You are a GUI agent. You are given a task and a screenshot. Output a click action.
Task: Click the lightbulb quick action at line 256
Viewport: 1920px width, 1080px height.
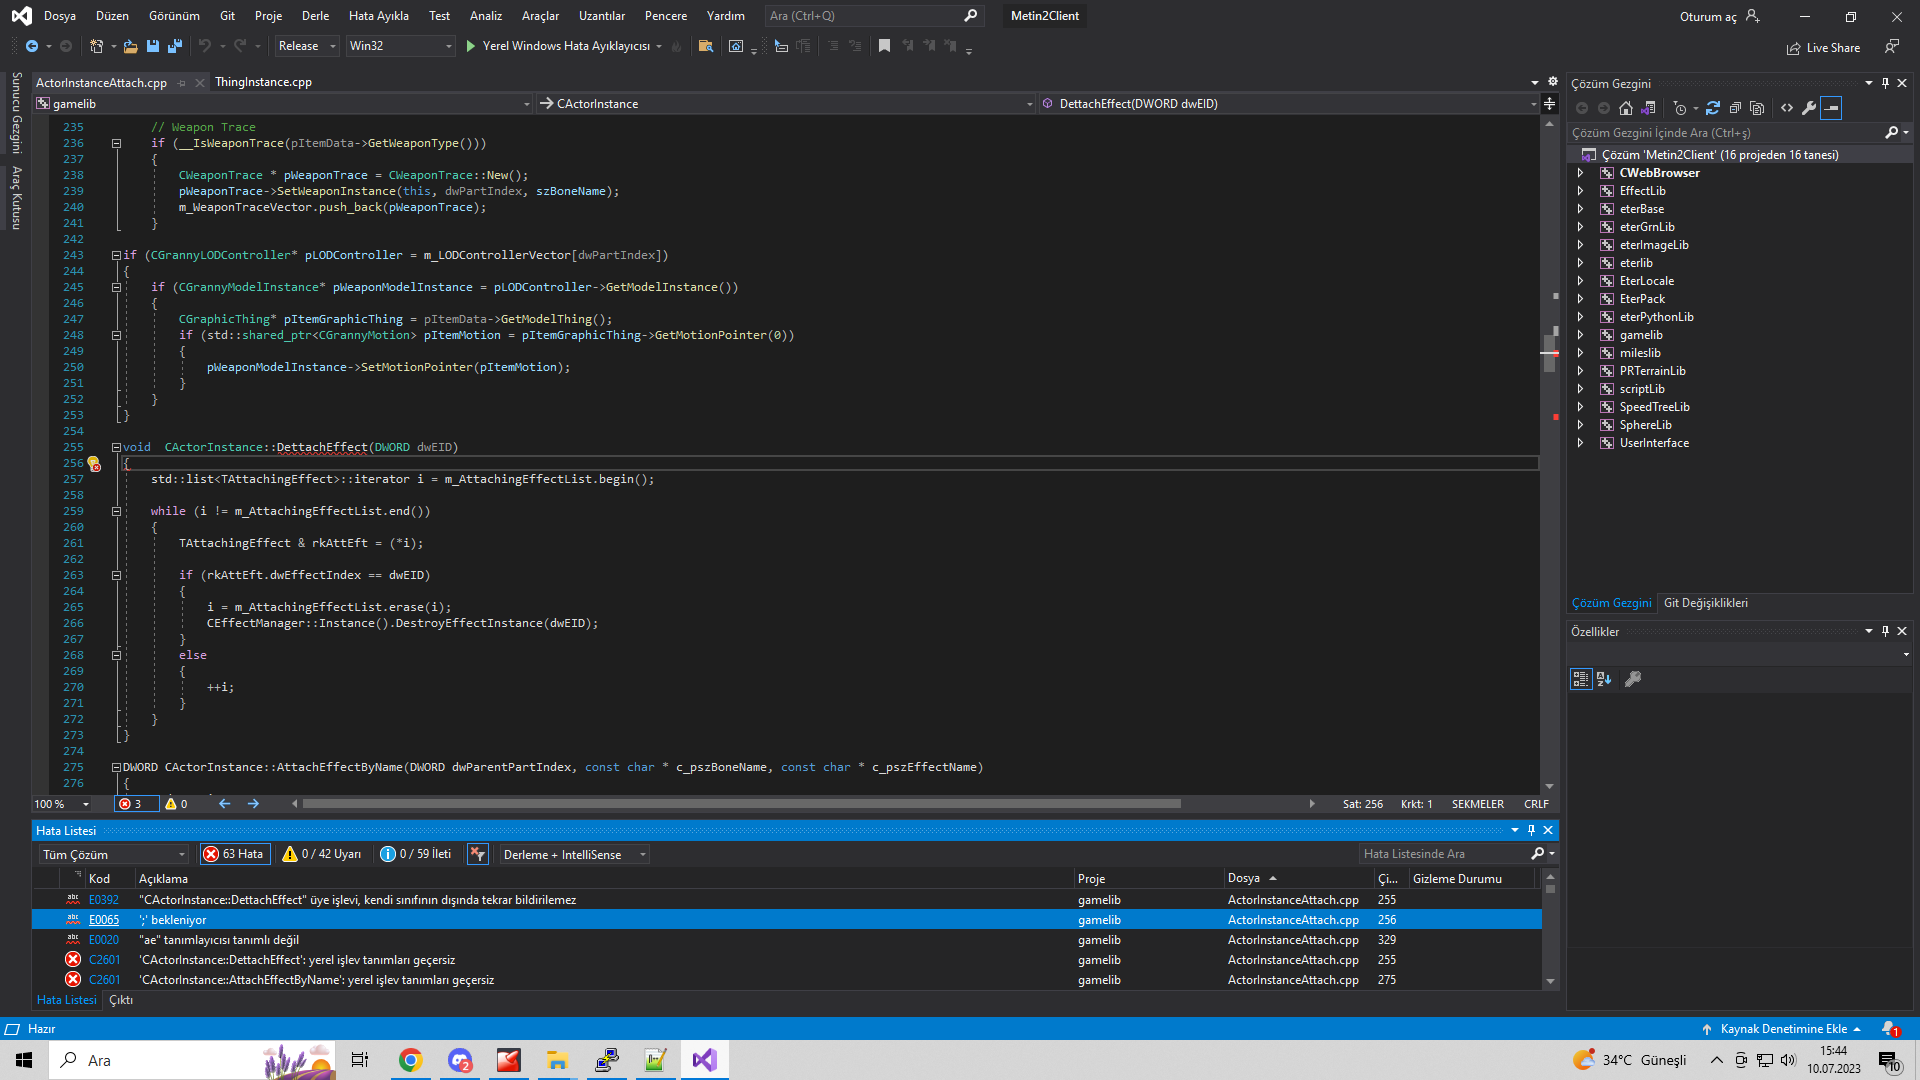coord(94,464)
